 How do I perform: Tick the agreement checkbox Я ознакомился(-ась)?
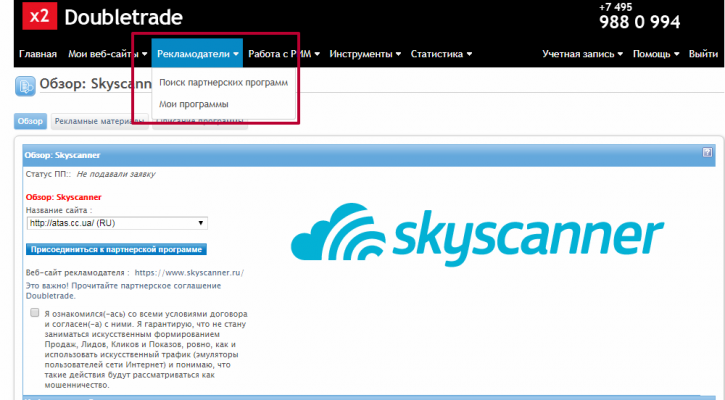[x=35, y=313]
